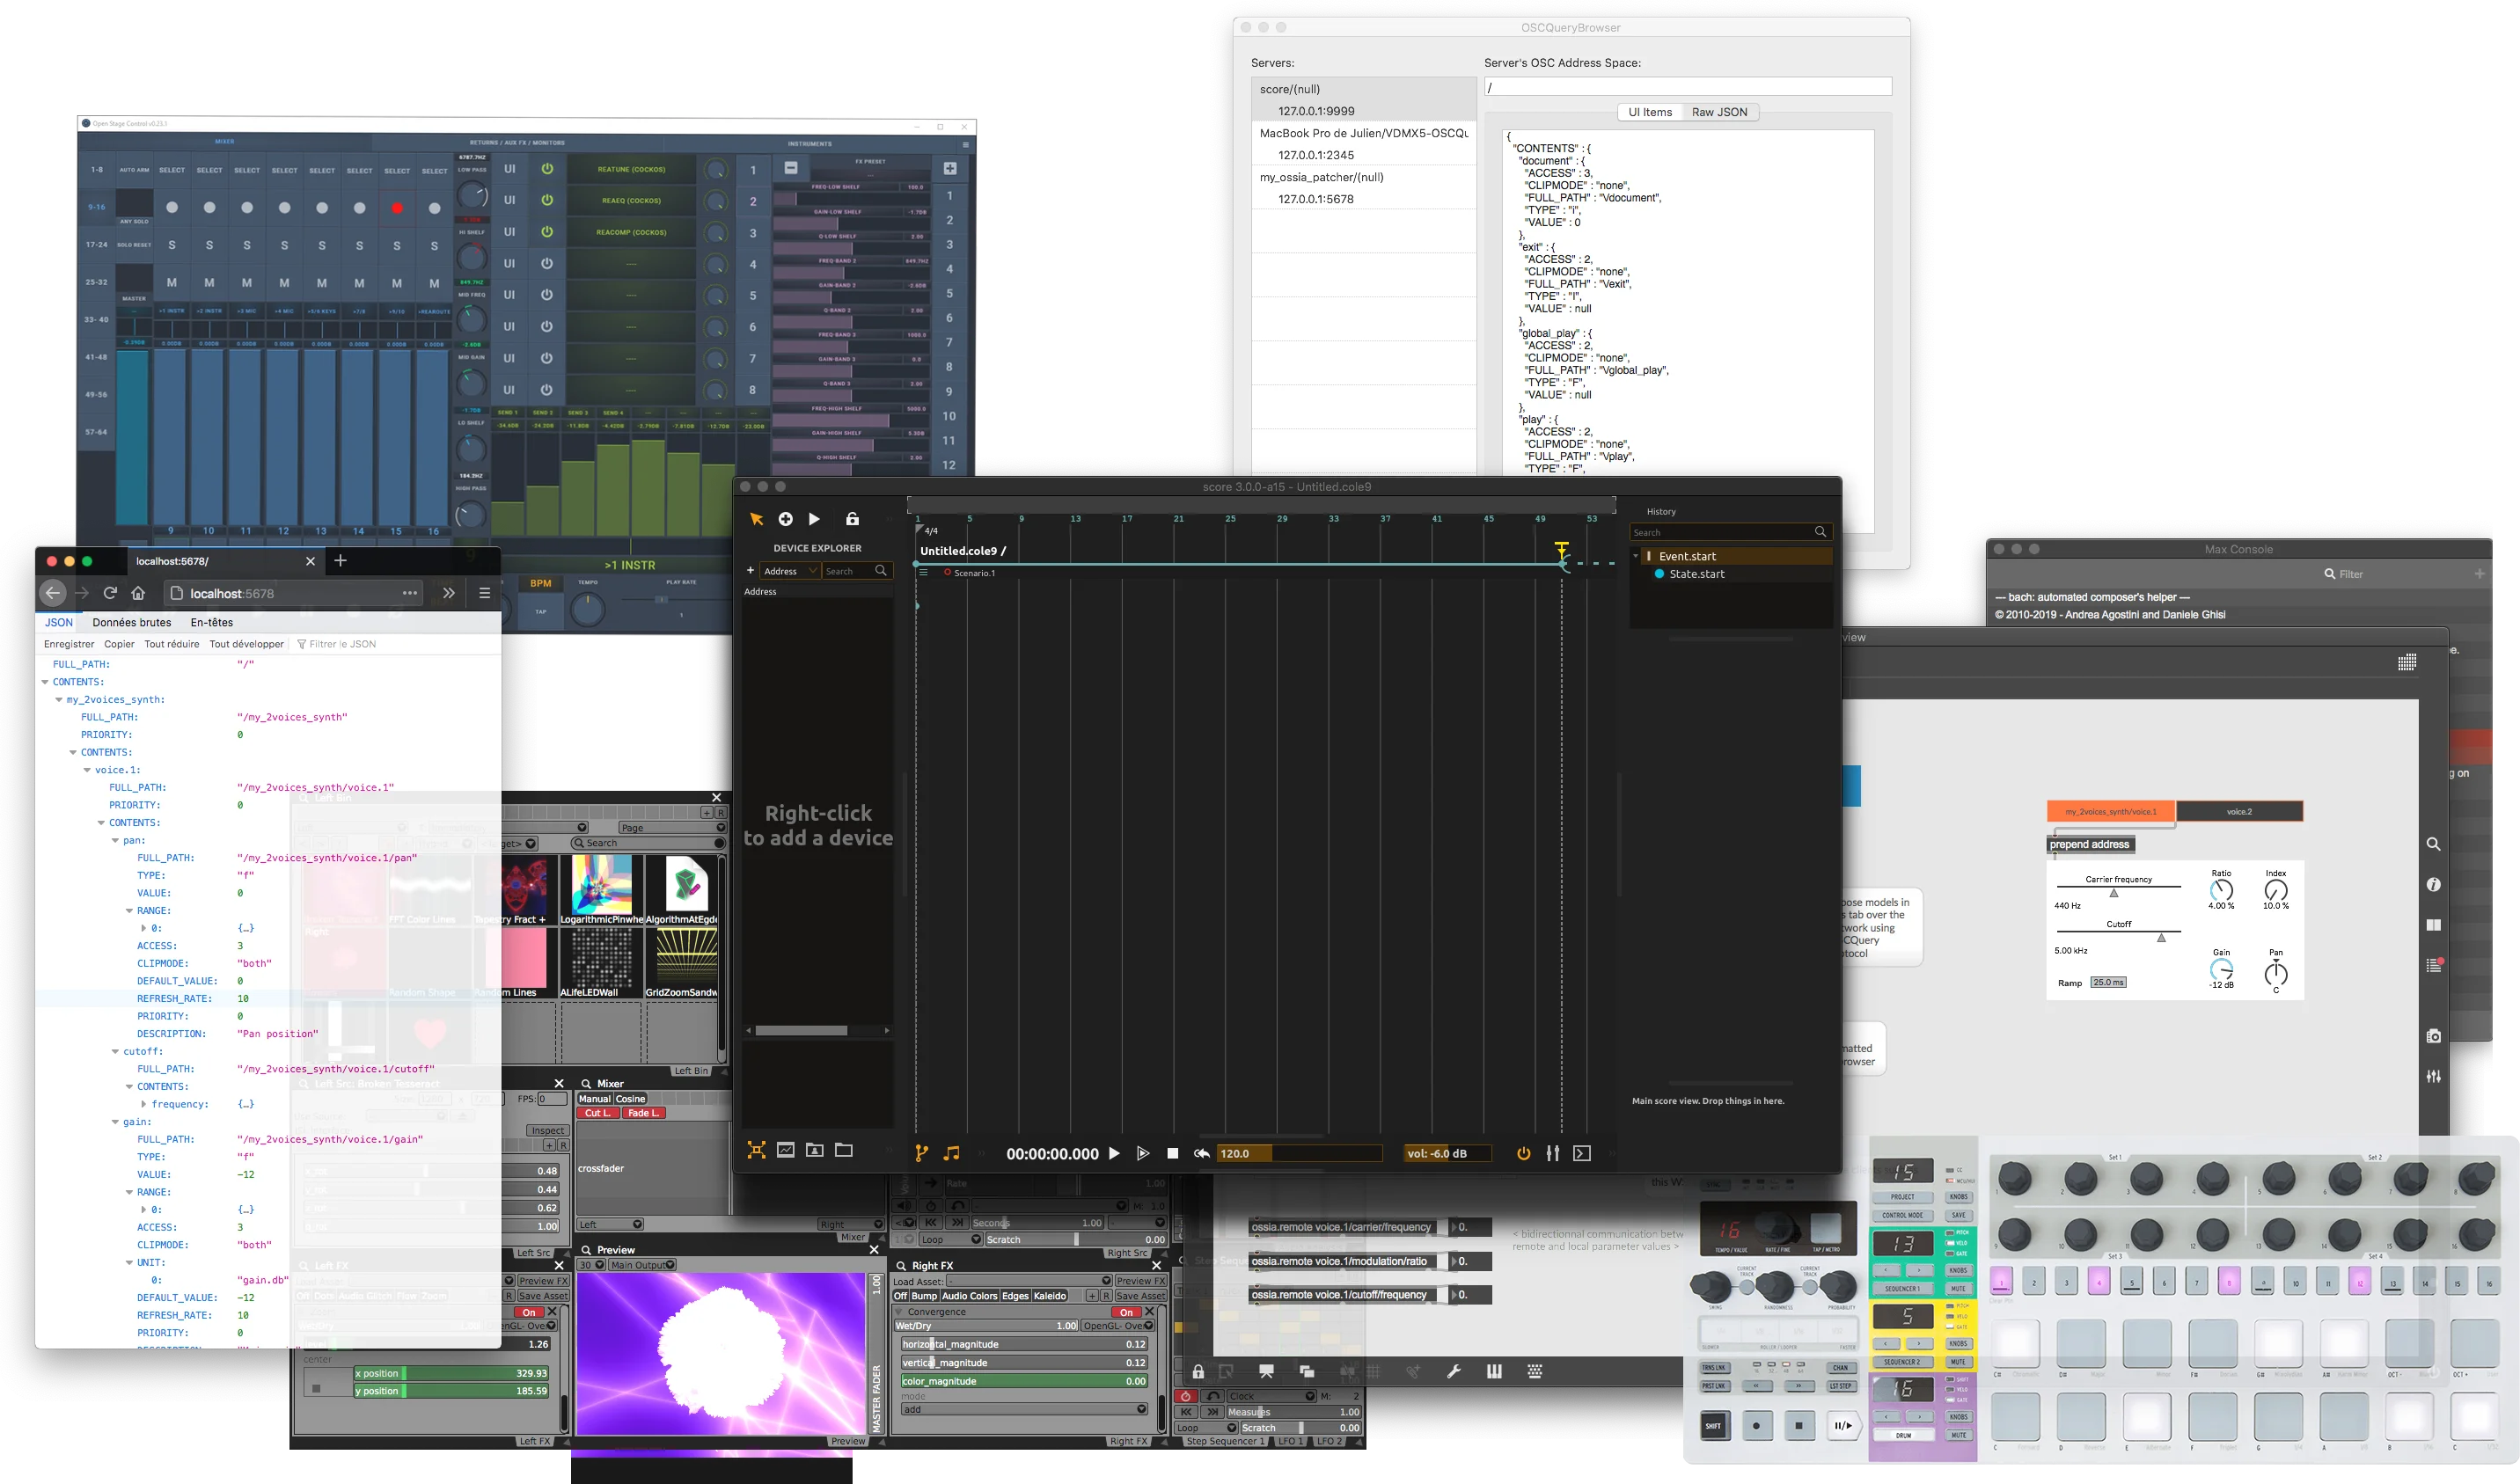Click Tout réduire in the JSON viewer
Screen dimensions: 2520x1484
click(x=172, y=644)
